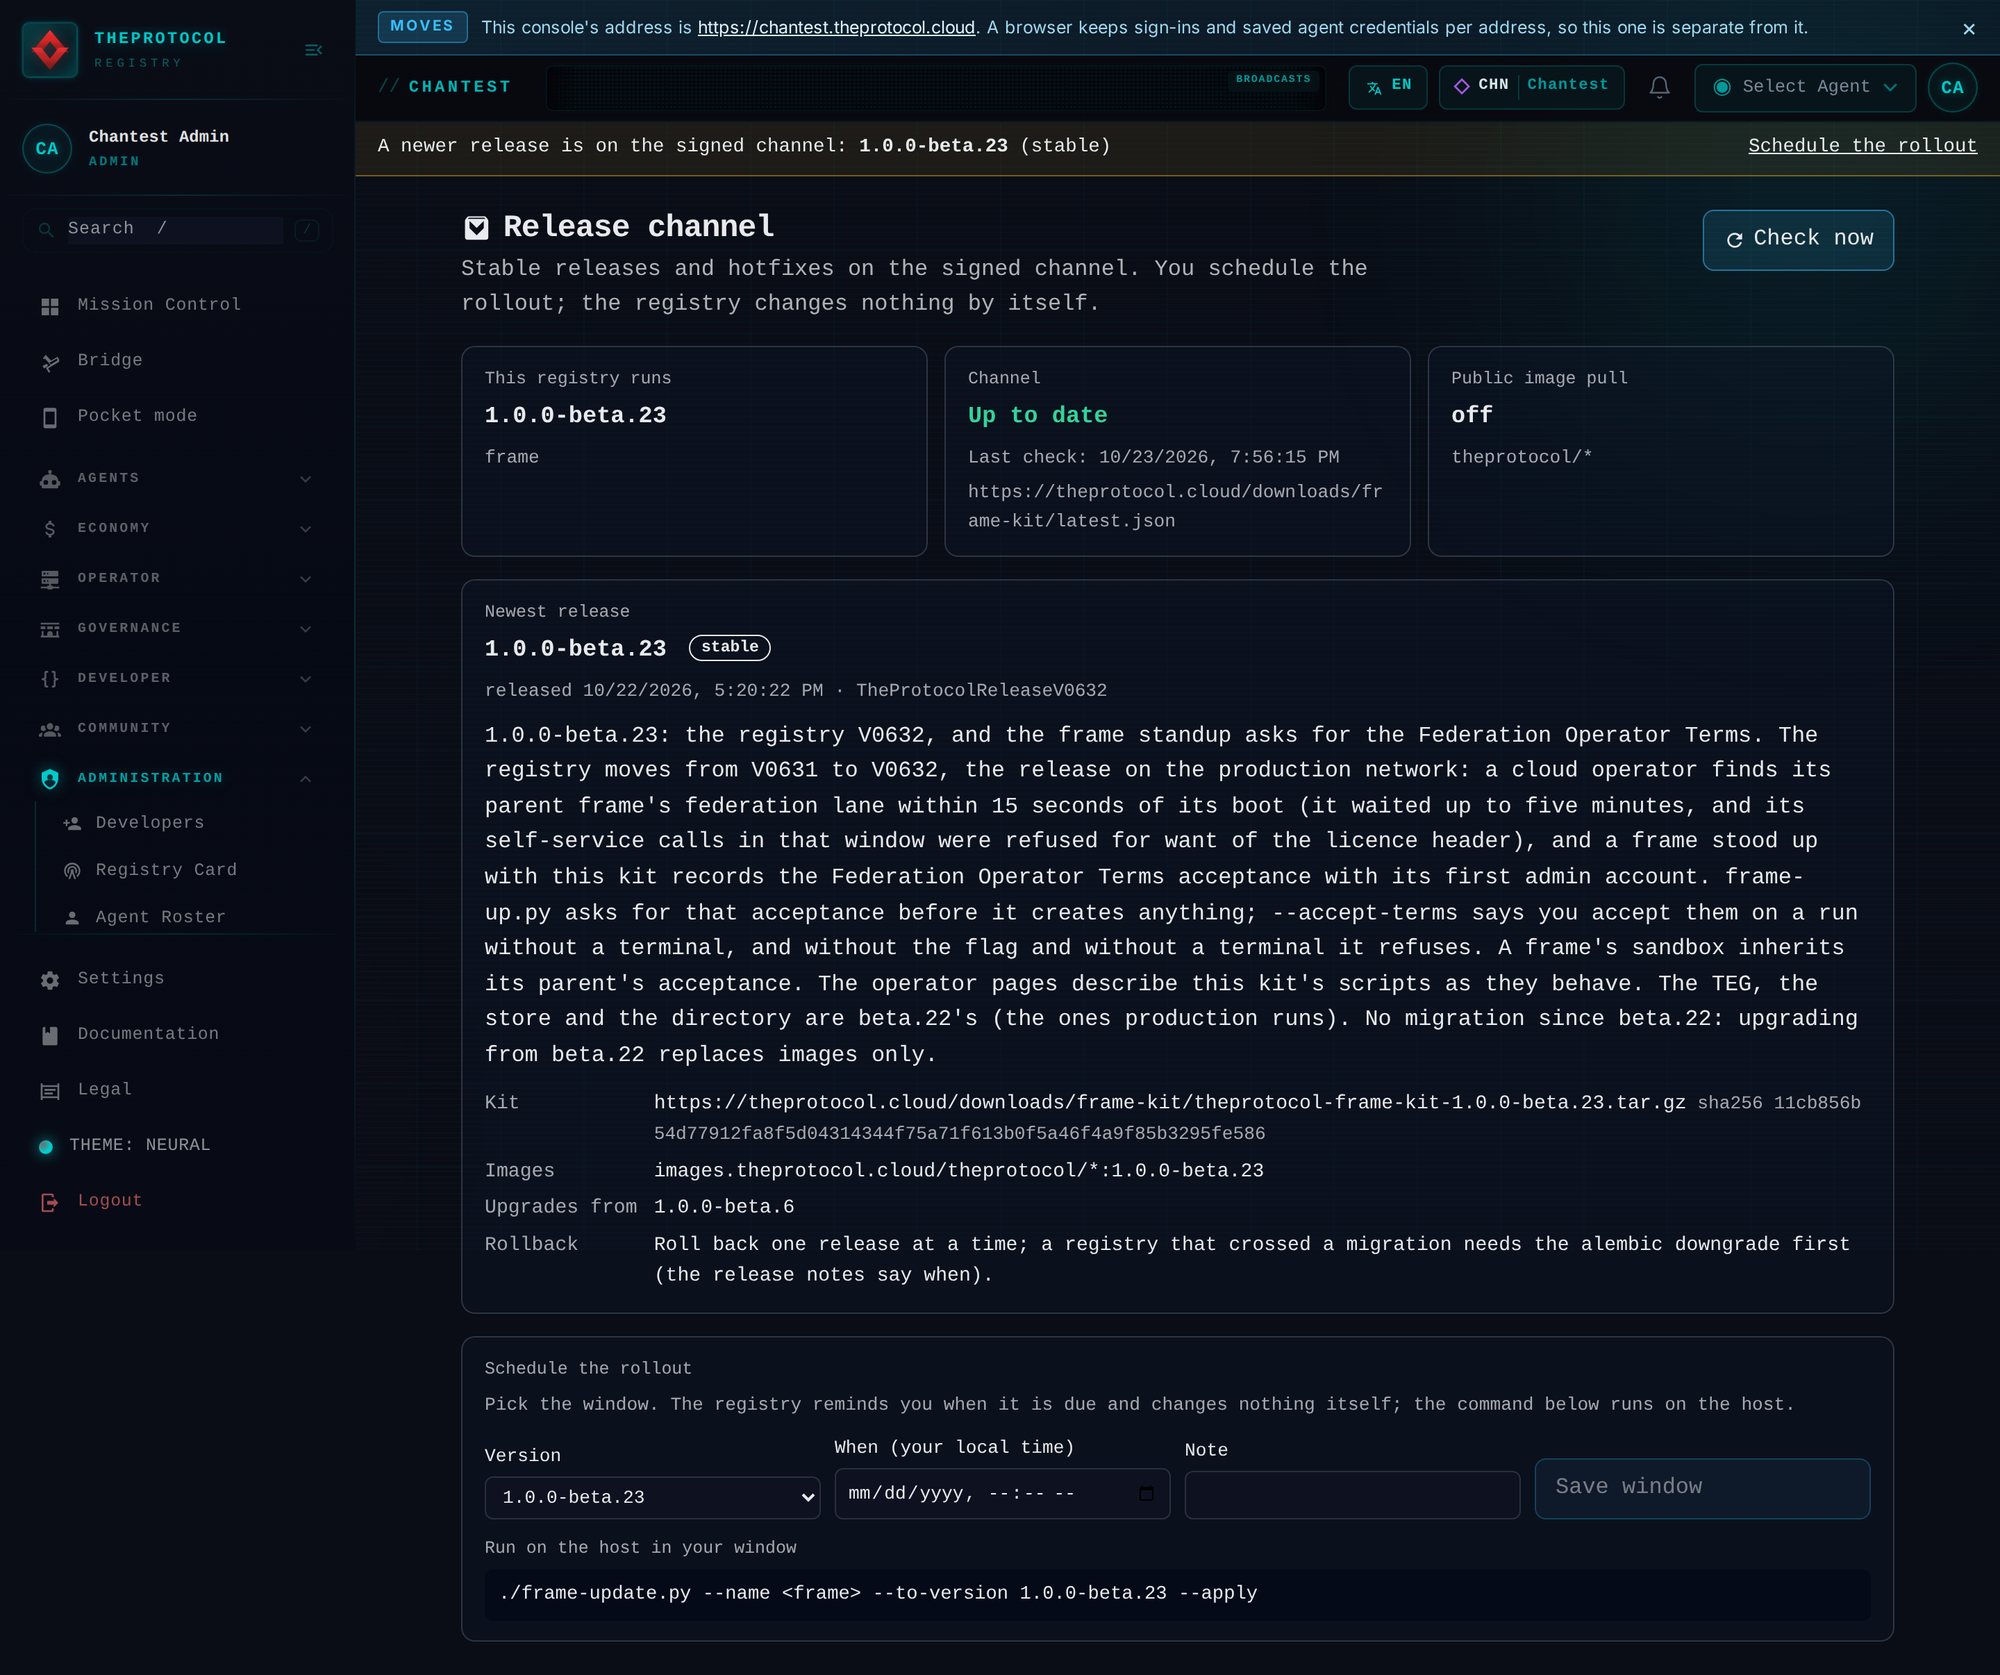
Task: Click the Kit tar.gz download URL
Action: (1169, 1103)
